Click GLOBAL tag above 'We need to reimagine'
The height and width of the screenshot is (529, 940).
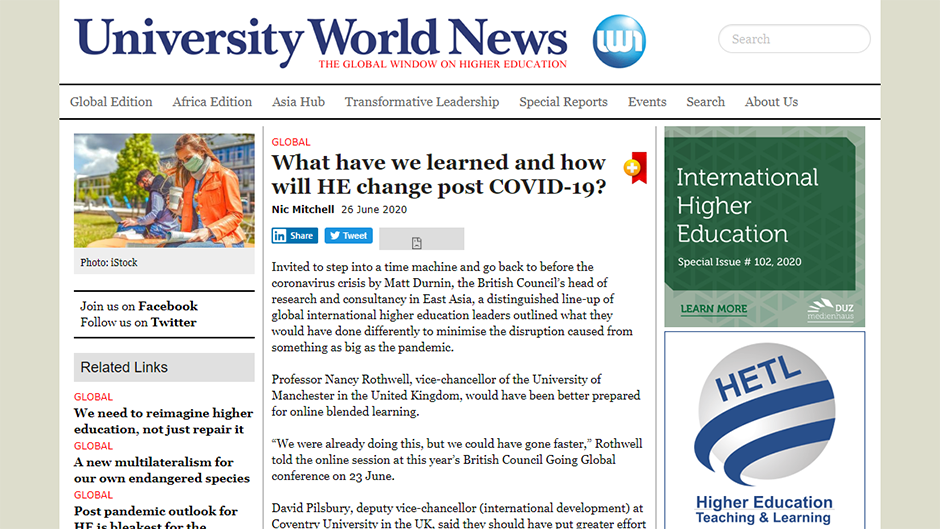(93, 397)
